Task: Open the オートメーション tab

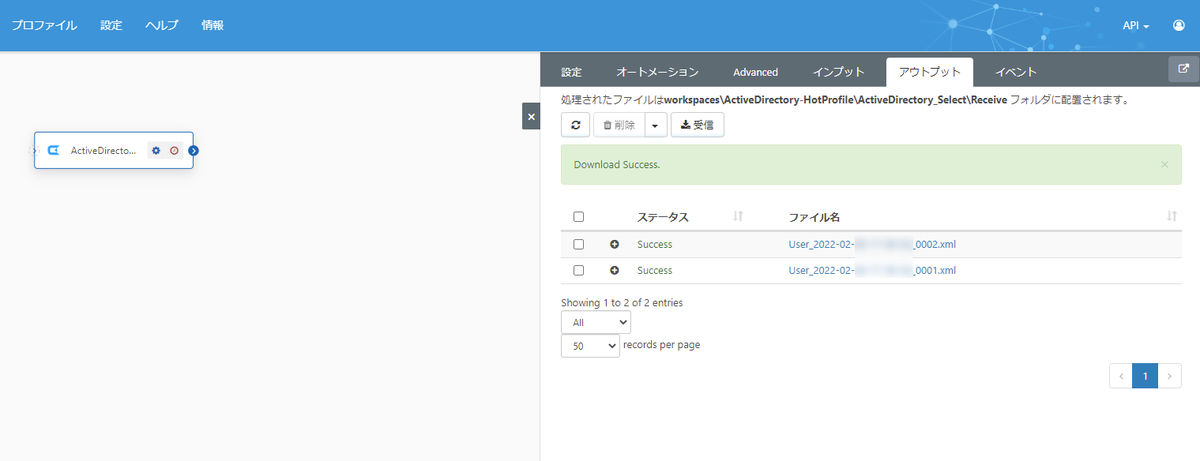Action: [657, 72]
